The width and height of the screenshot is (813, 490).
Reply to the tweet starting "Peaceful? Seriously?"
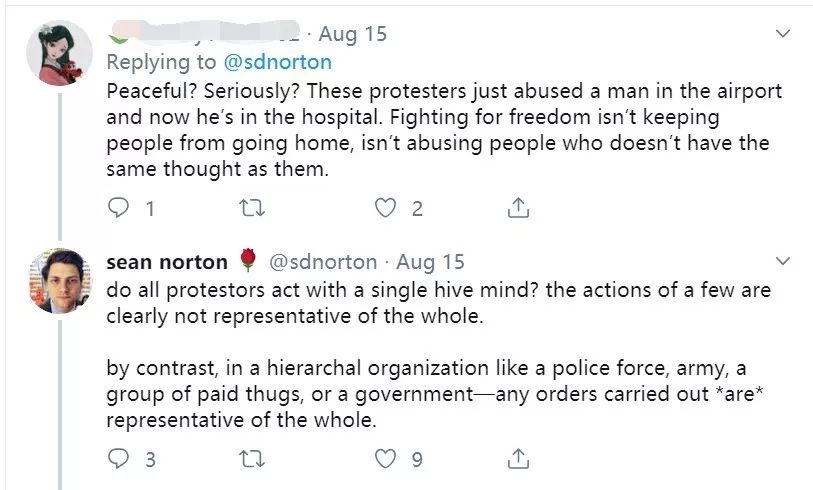(x=118, y=208)
